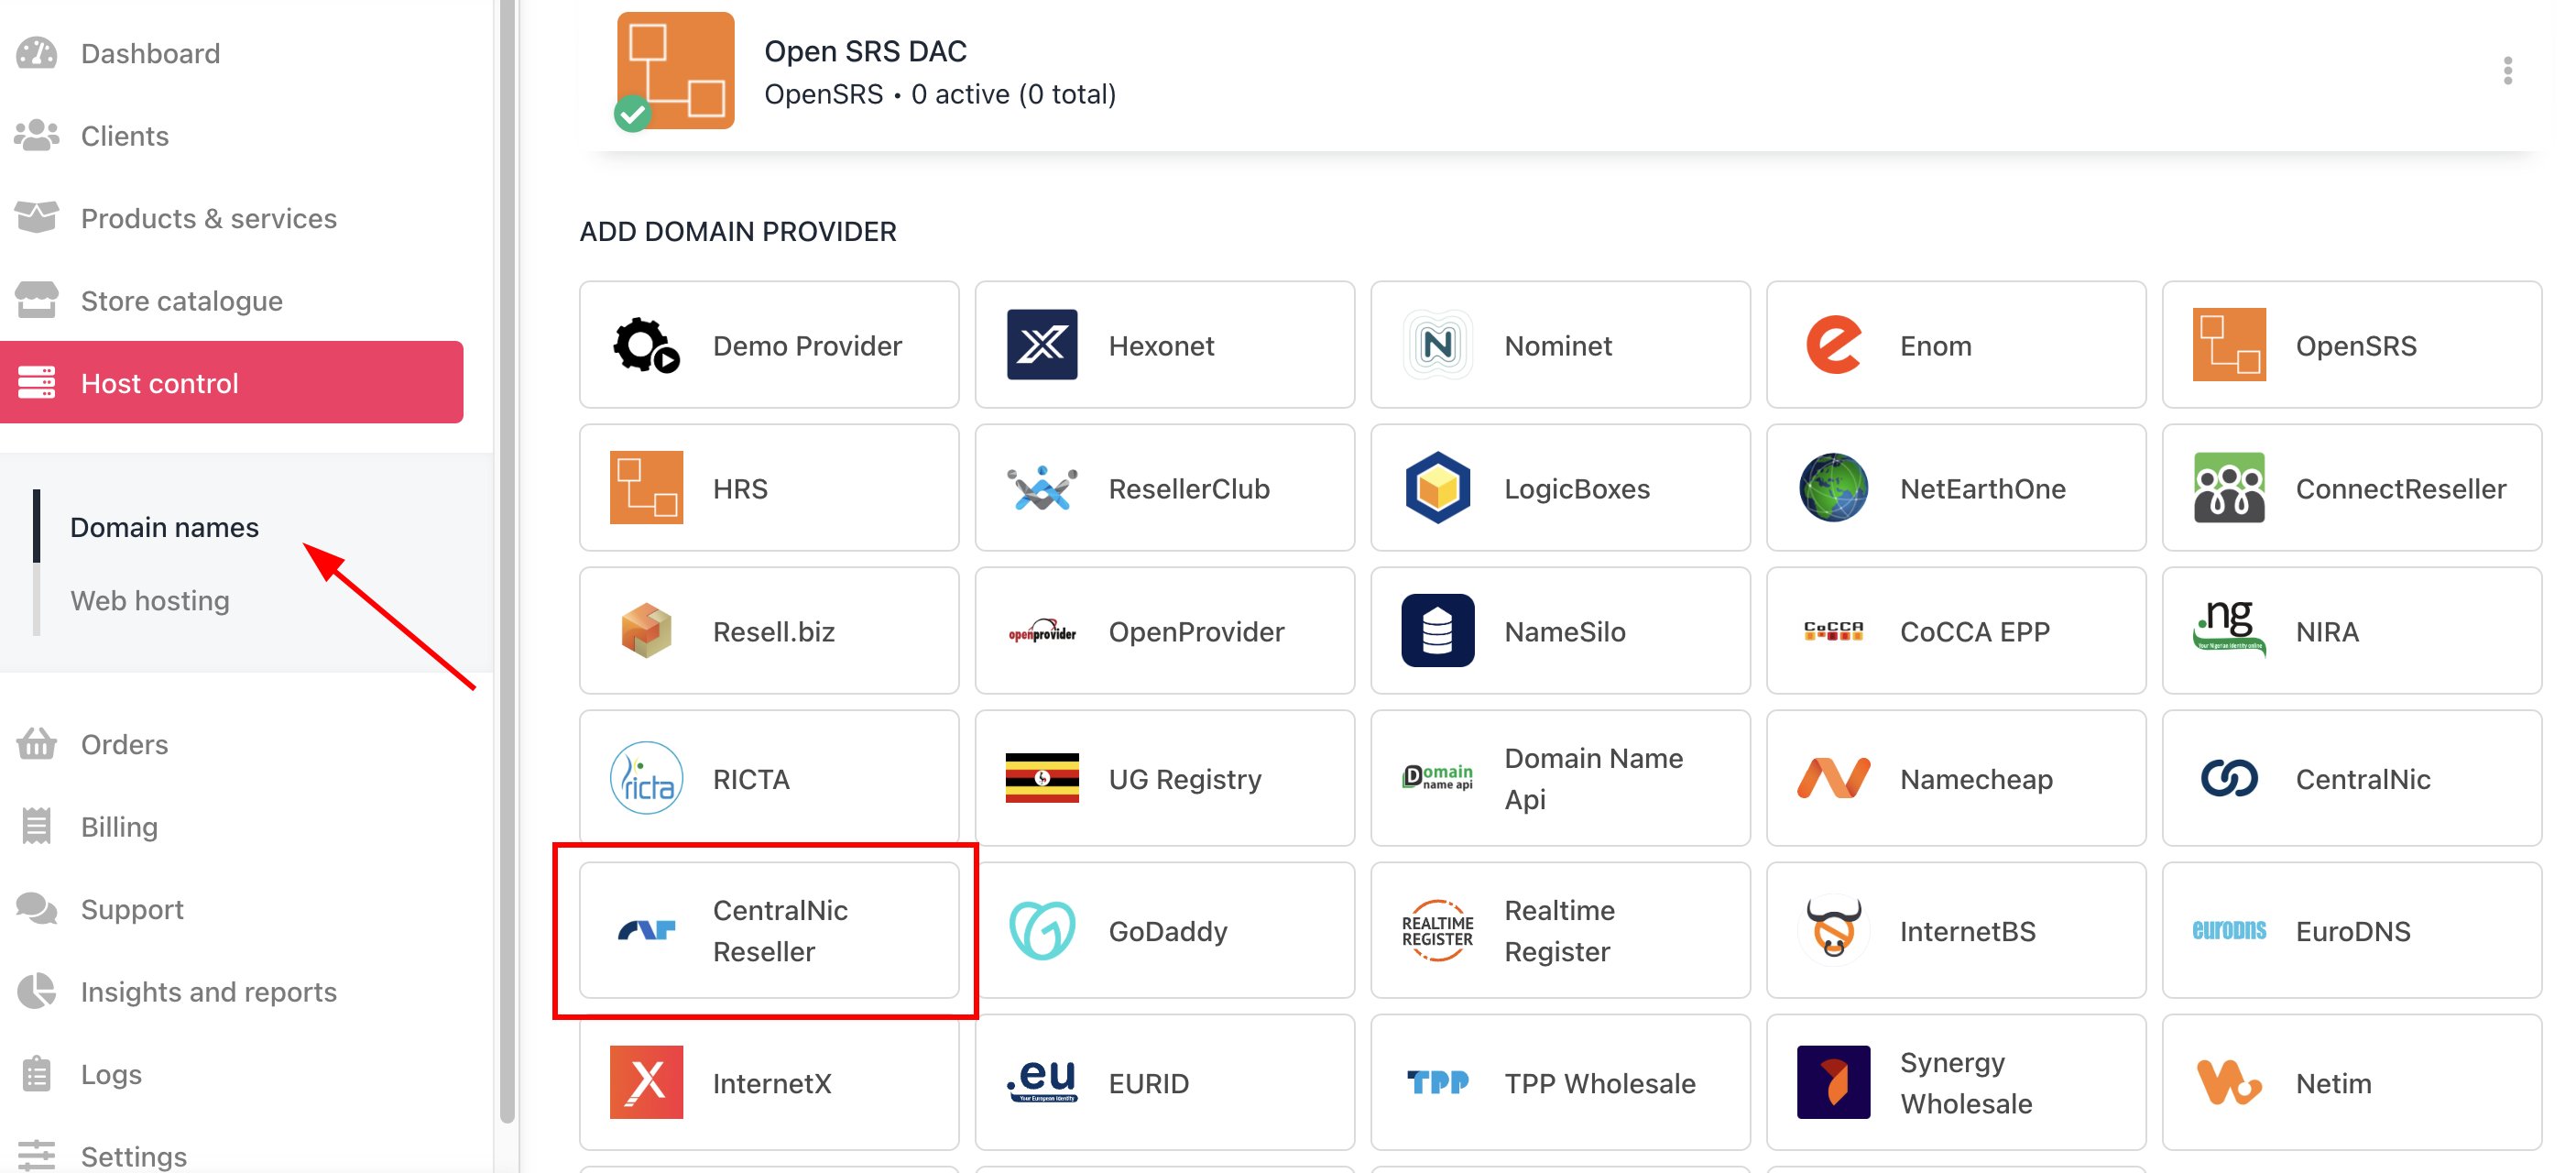This screenshot has height=1173, width=2576.
Task: Click the UG Registry flag logo
Action: click(x=1042, y=779)
